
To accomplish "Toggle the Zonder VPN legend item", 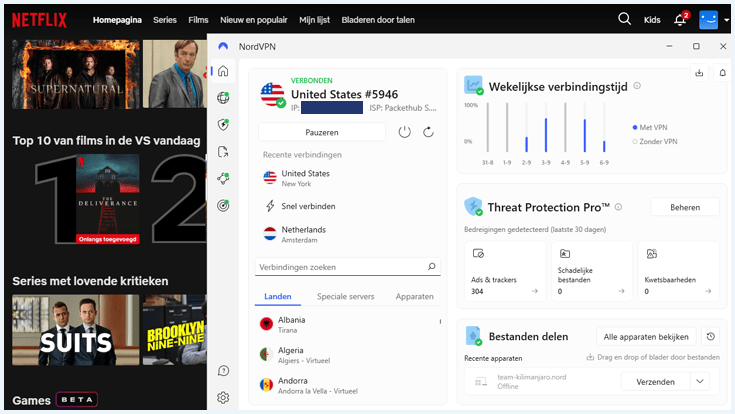I will [x=655, y=142].
